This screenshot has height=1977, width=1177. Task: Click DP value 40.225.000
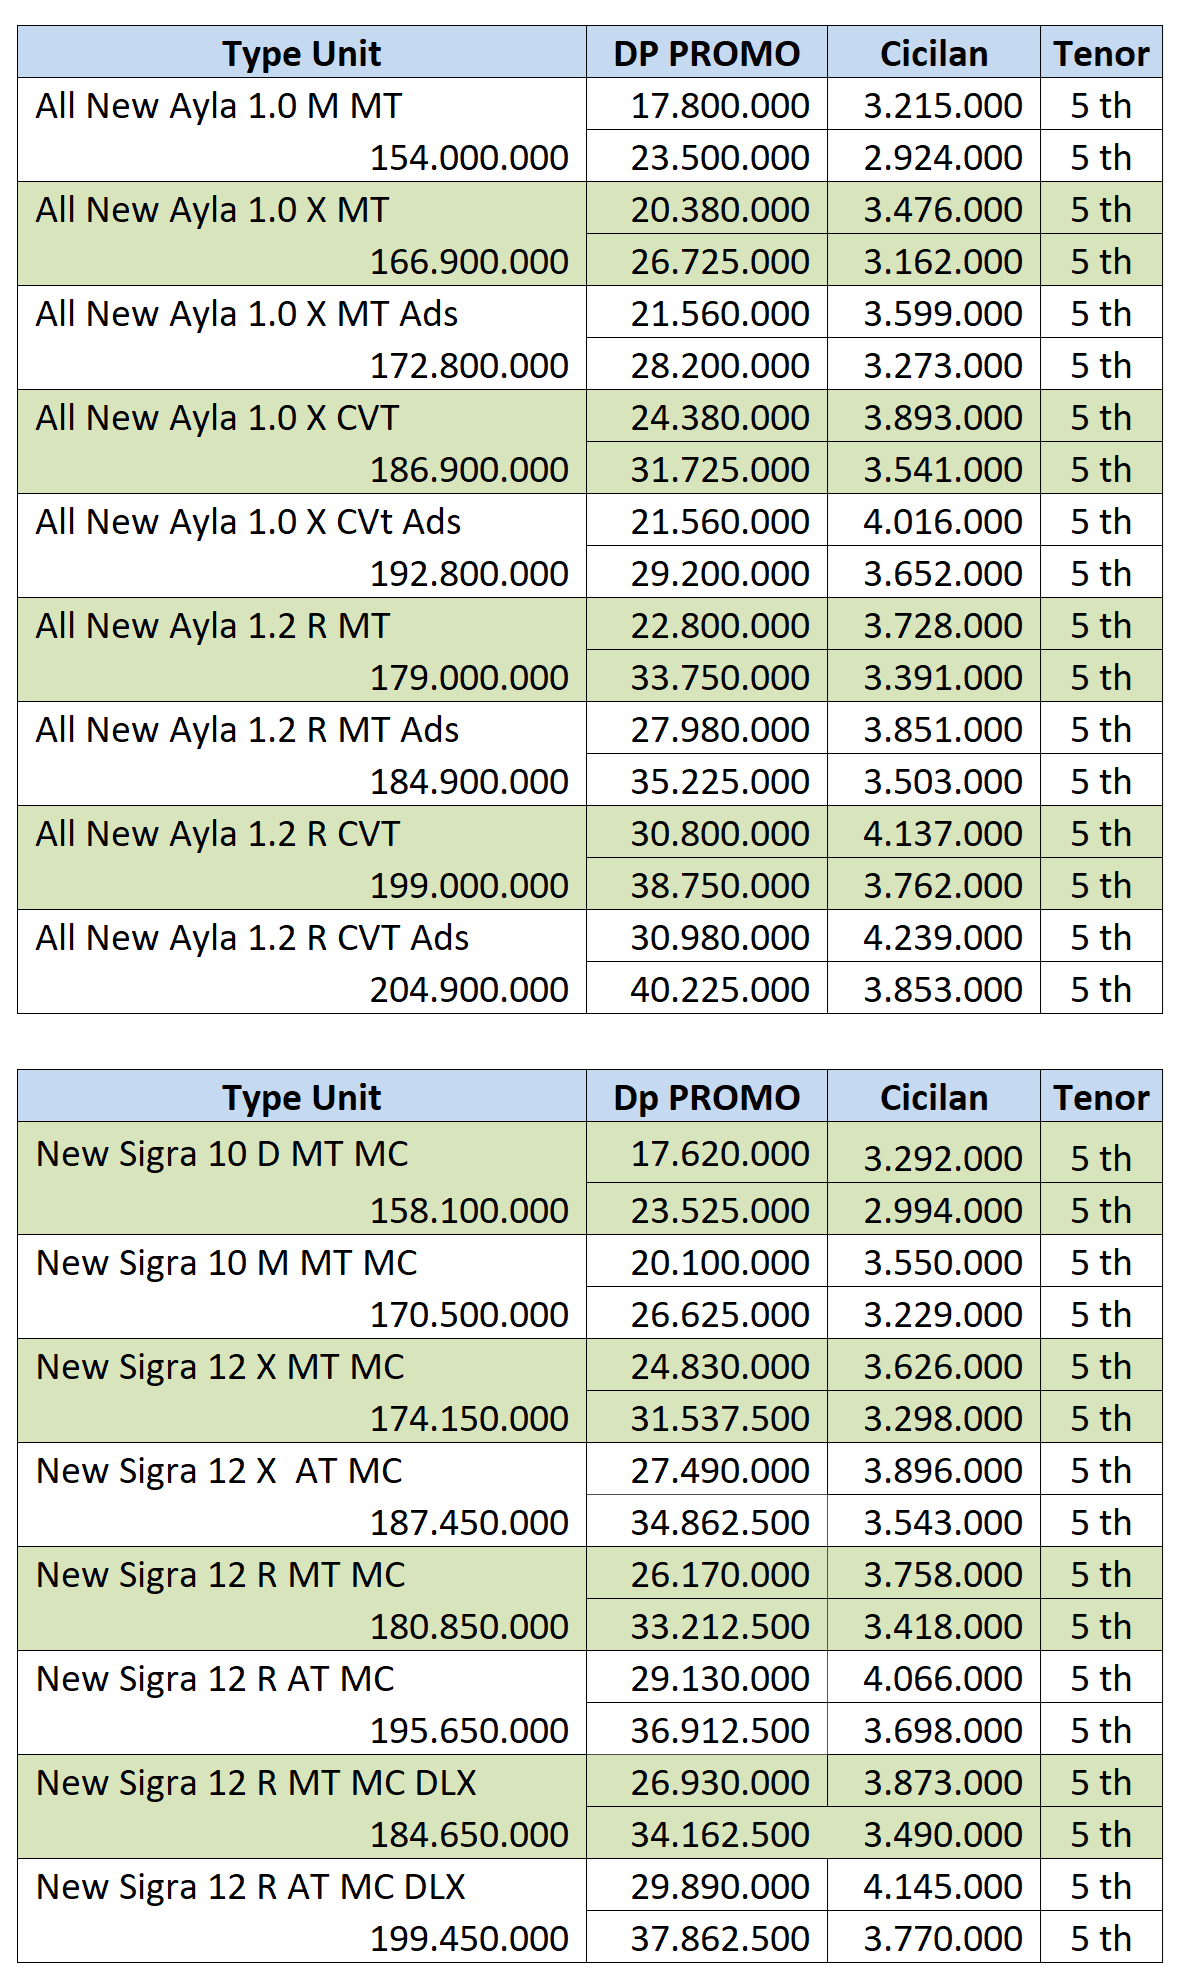click(x=719, y=989)
